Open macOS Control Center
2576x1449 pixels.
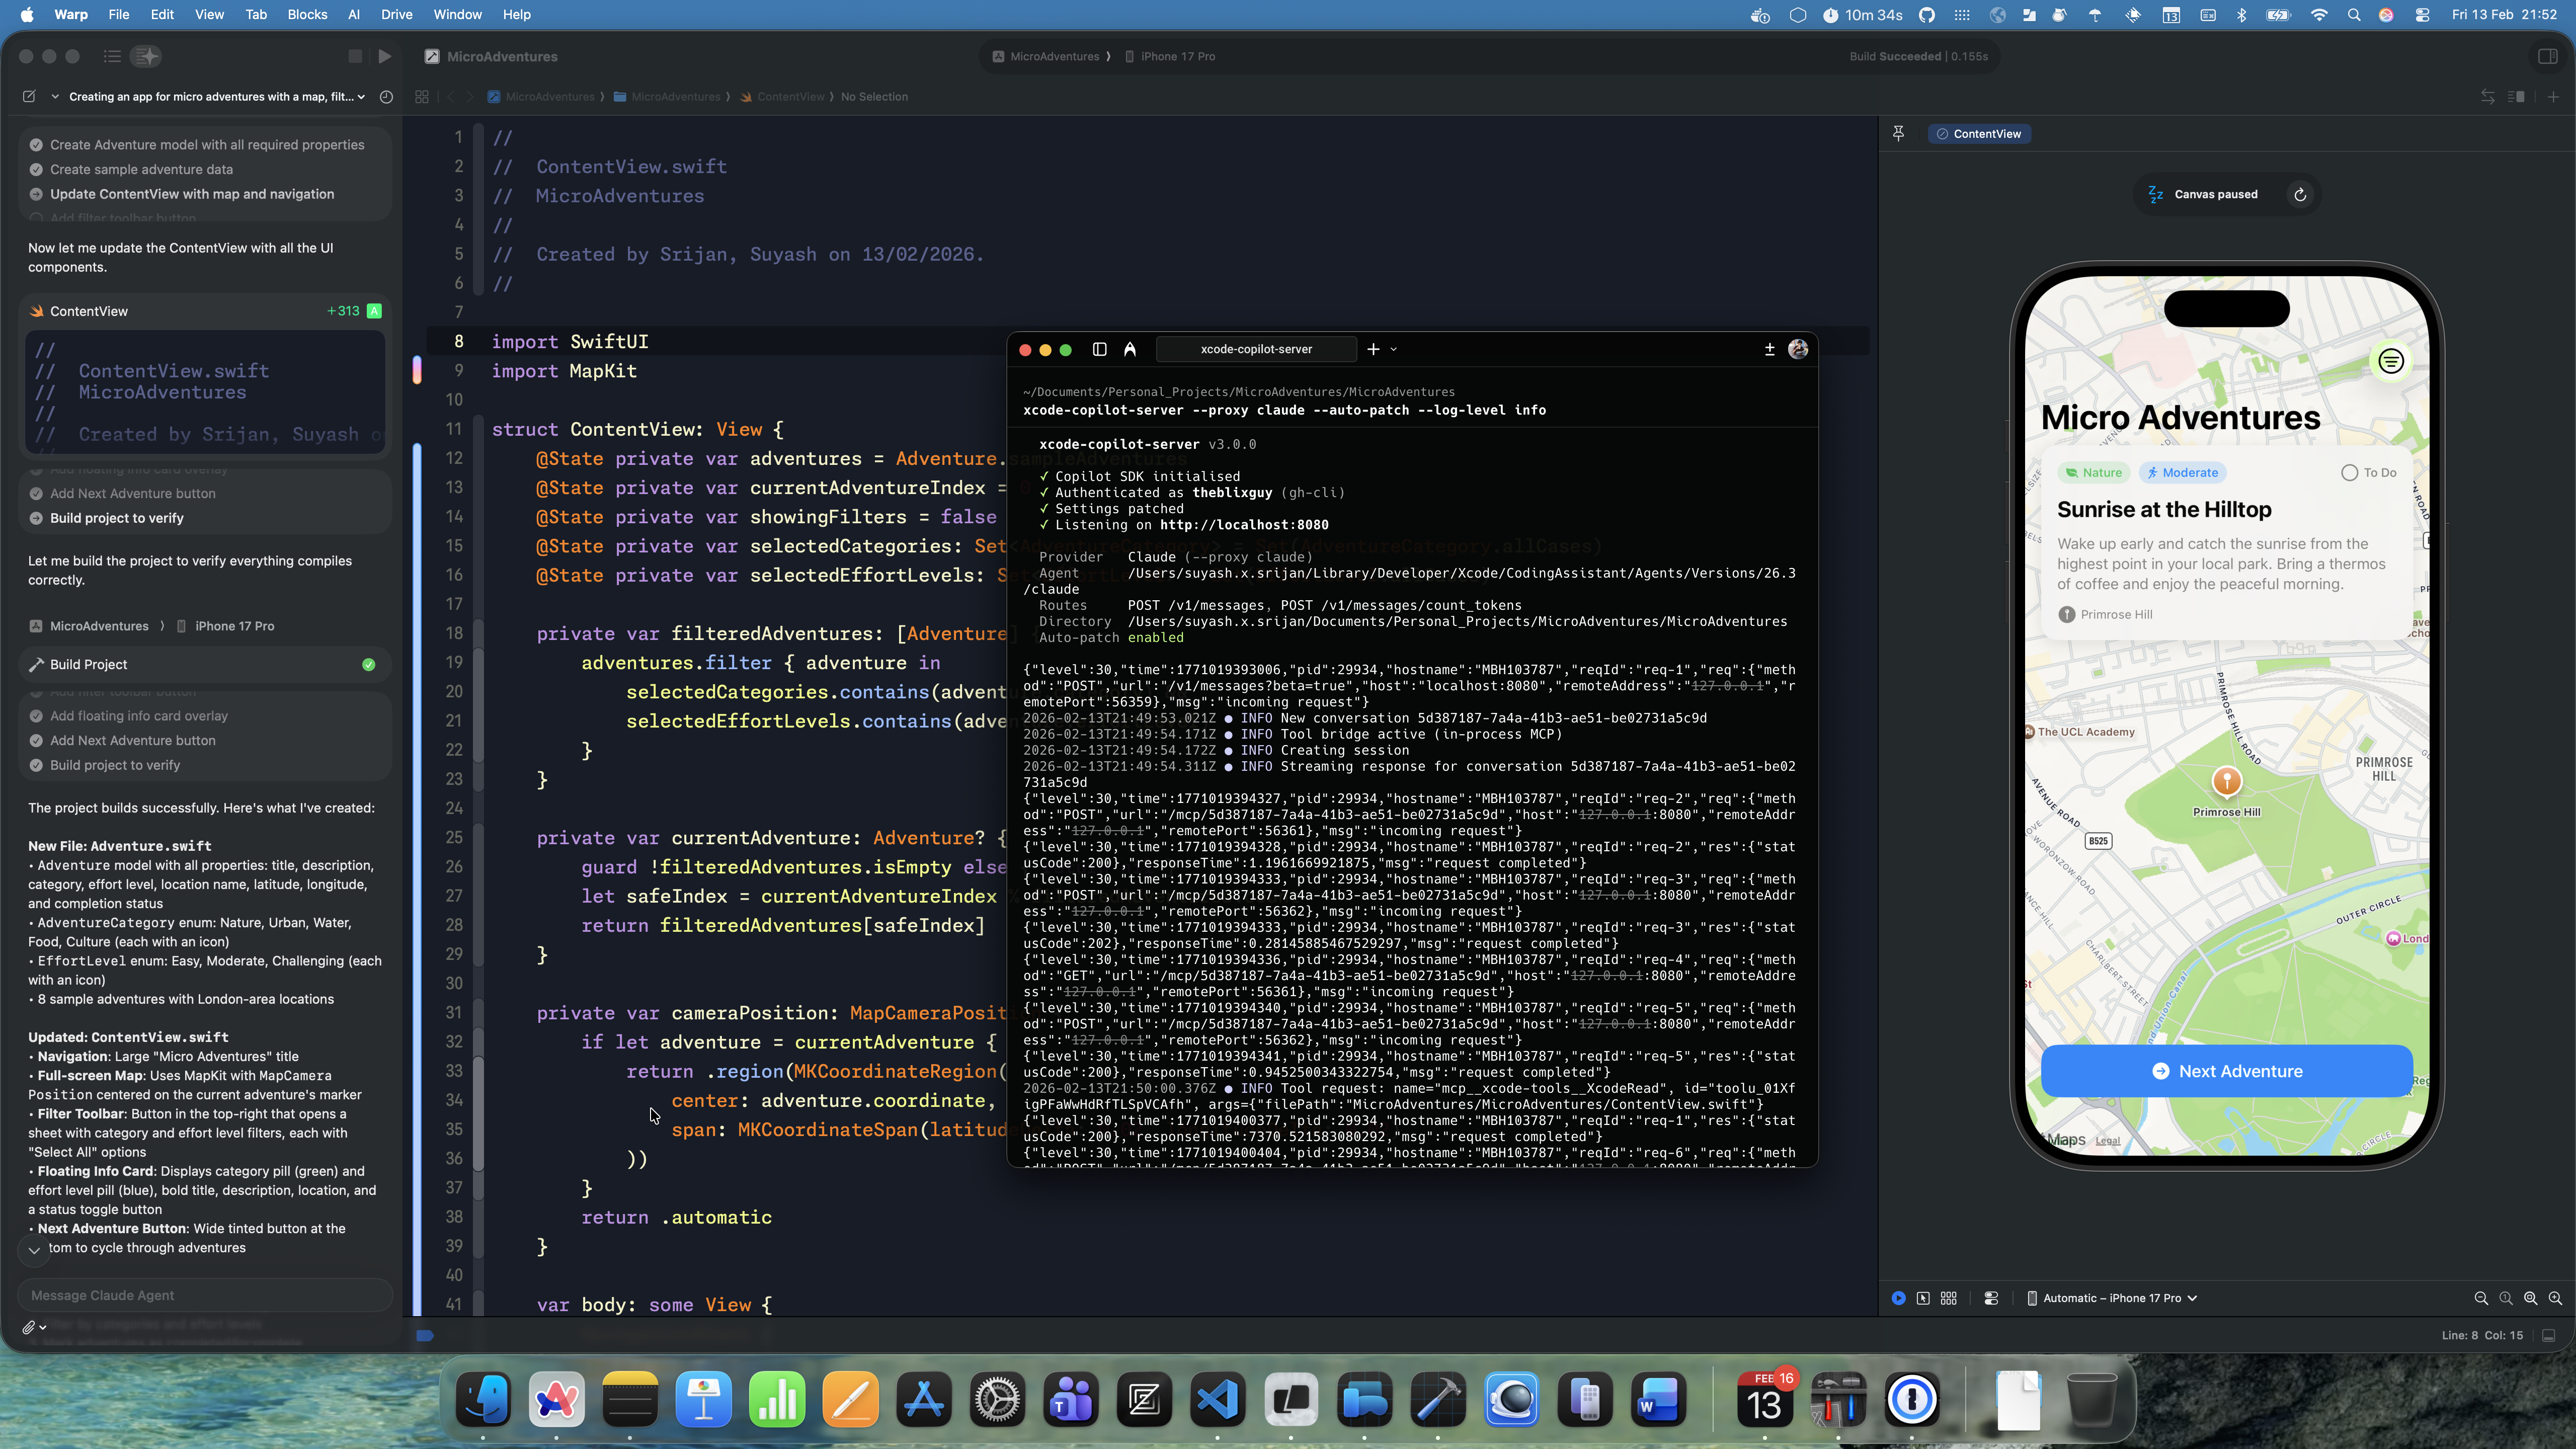2422,15
